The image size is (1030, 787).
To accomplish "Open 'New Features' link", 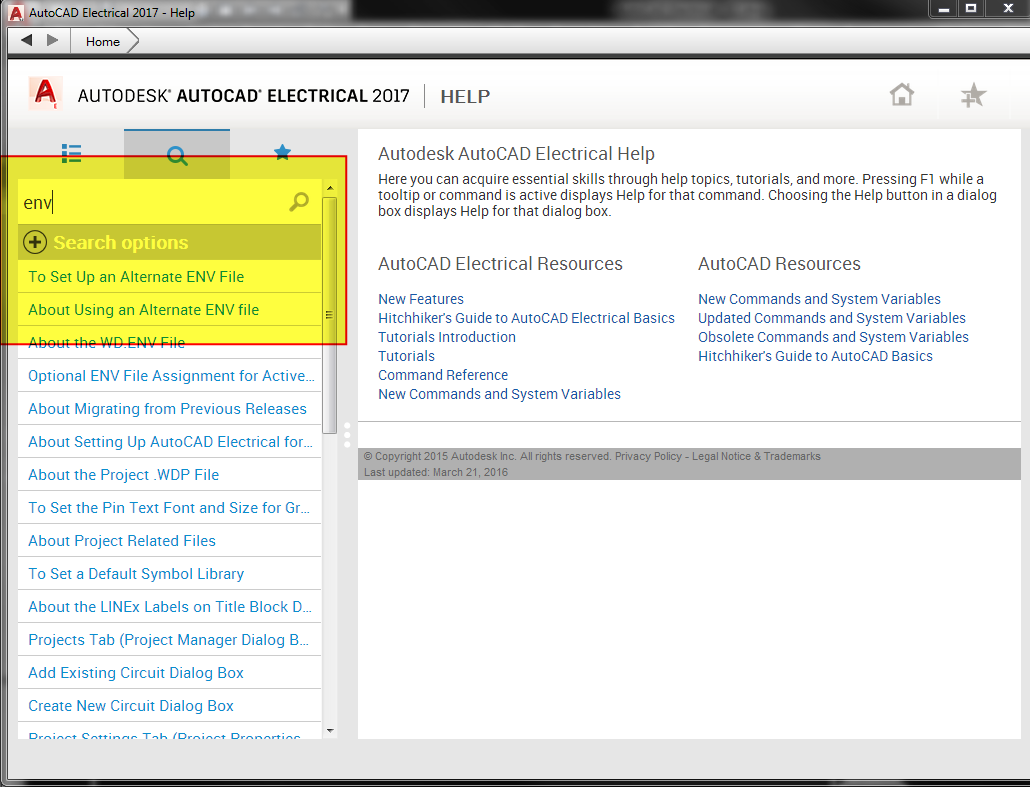I will 420,298.
